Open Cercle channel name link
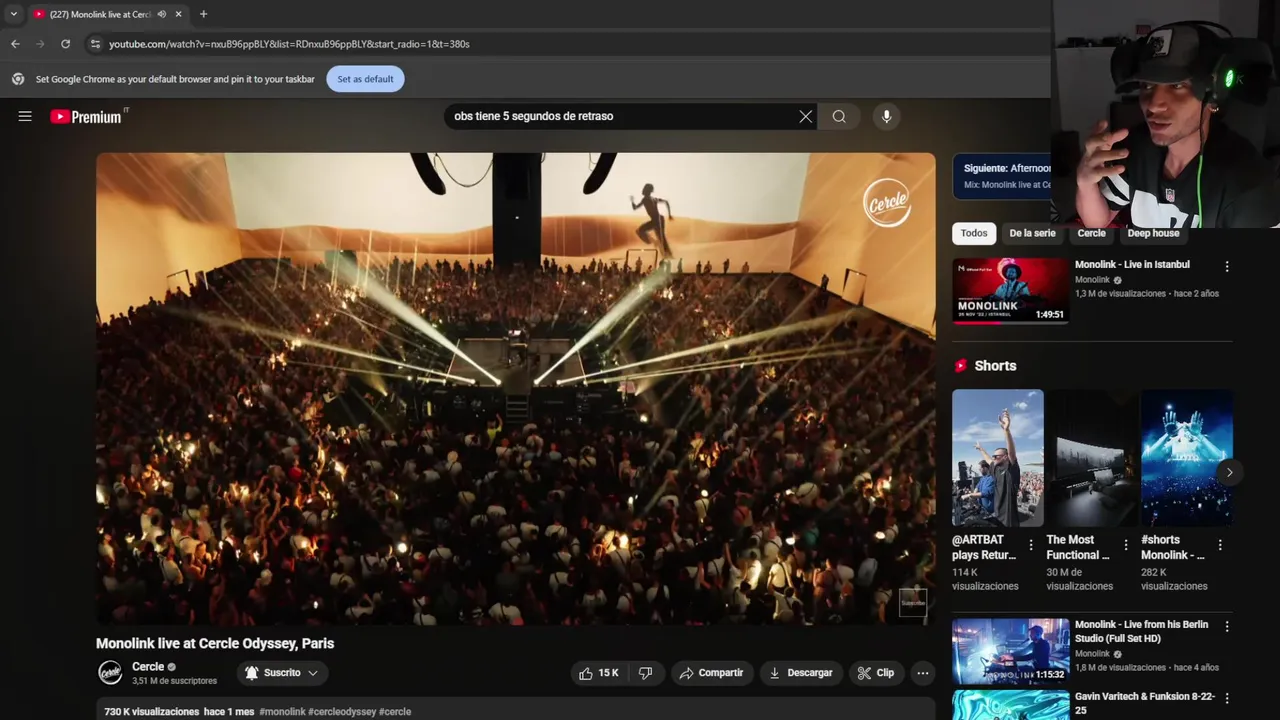 pos(148,666)
